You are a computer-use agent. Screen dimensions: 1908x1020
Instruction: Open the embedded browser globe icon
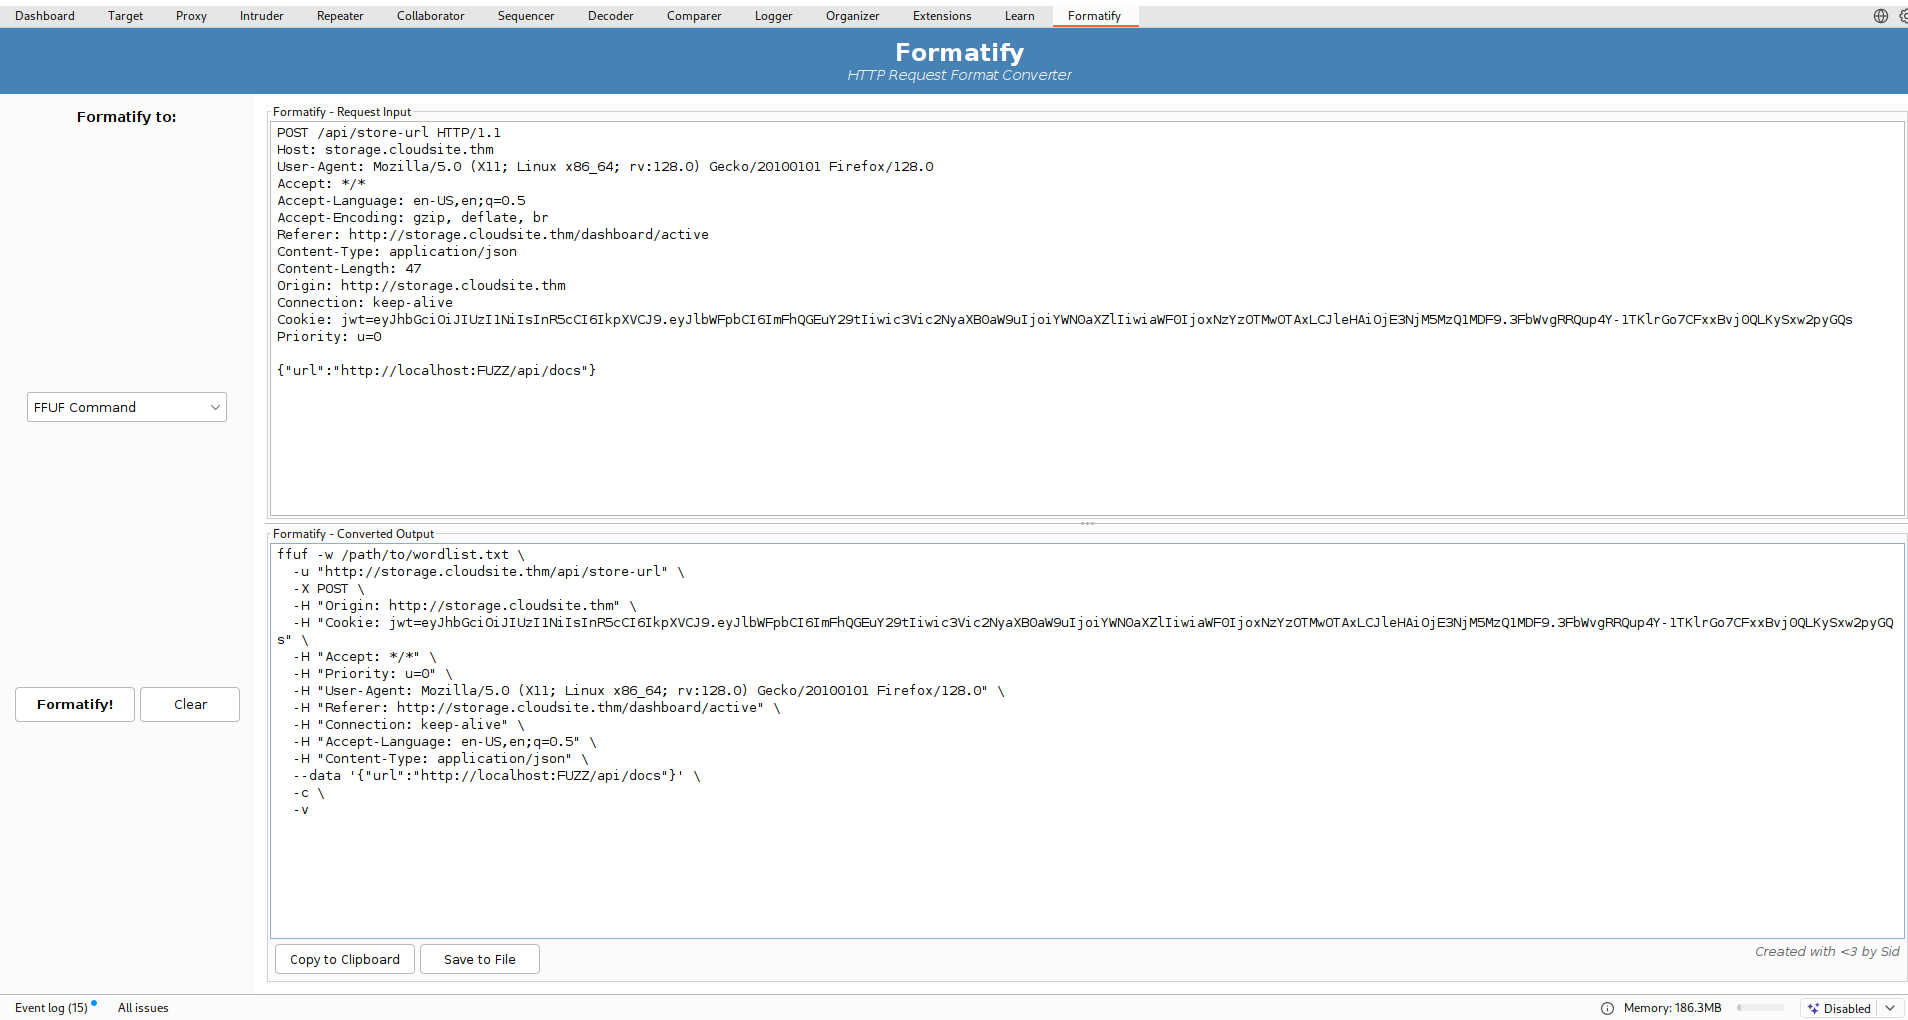[x=1880, y=15]
